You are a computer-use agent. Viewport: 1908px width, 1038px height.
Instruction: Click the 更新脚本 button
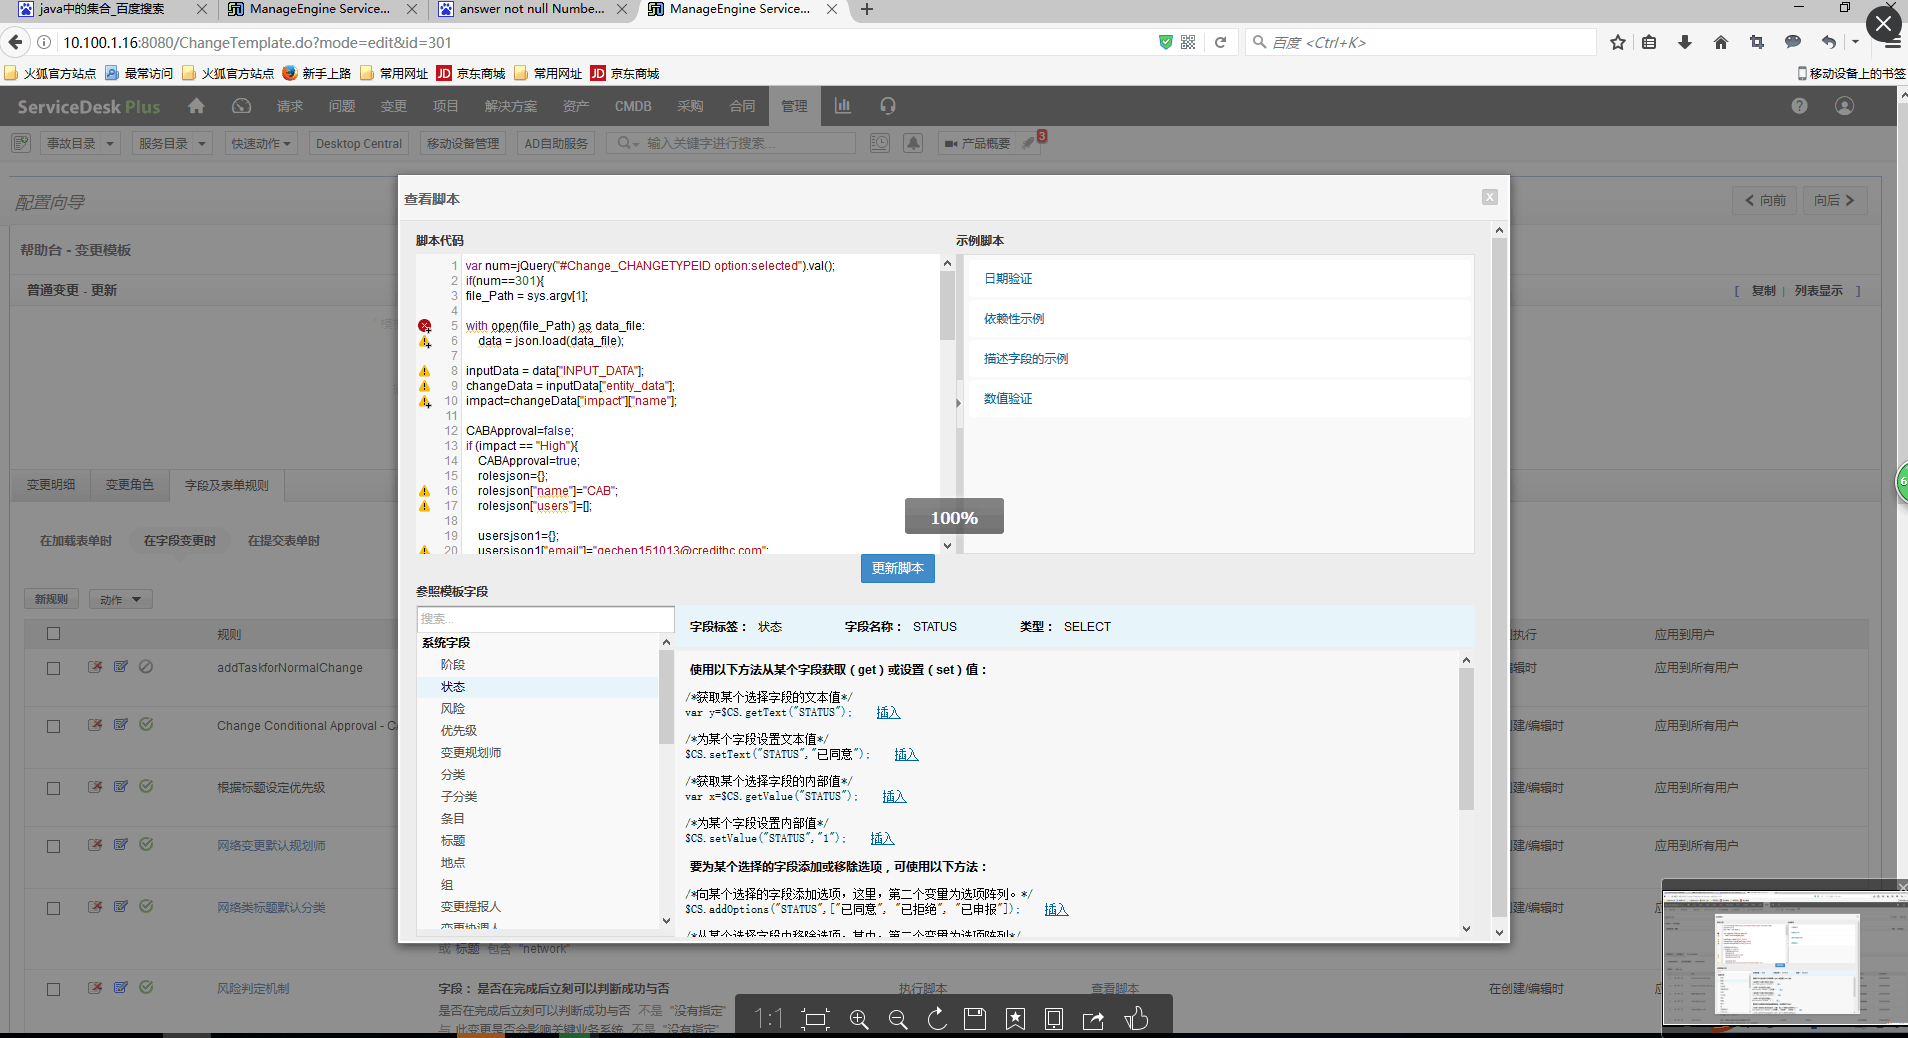click(x=898, y=568)
